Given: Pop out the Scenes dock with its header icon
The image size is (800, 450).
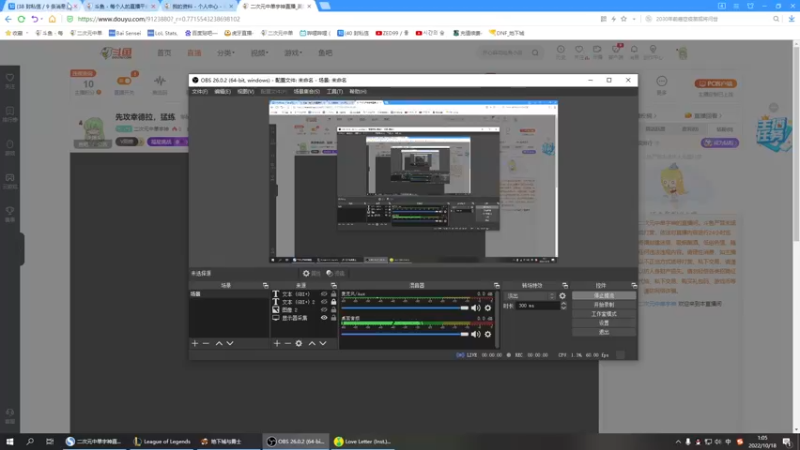Looking at the screenshot, I should click(x=265, y=285).
